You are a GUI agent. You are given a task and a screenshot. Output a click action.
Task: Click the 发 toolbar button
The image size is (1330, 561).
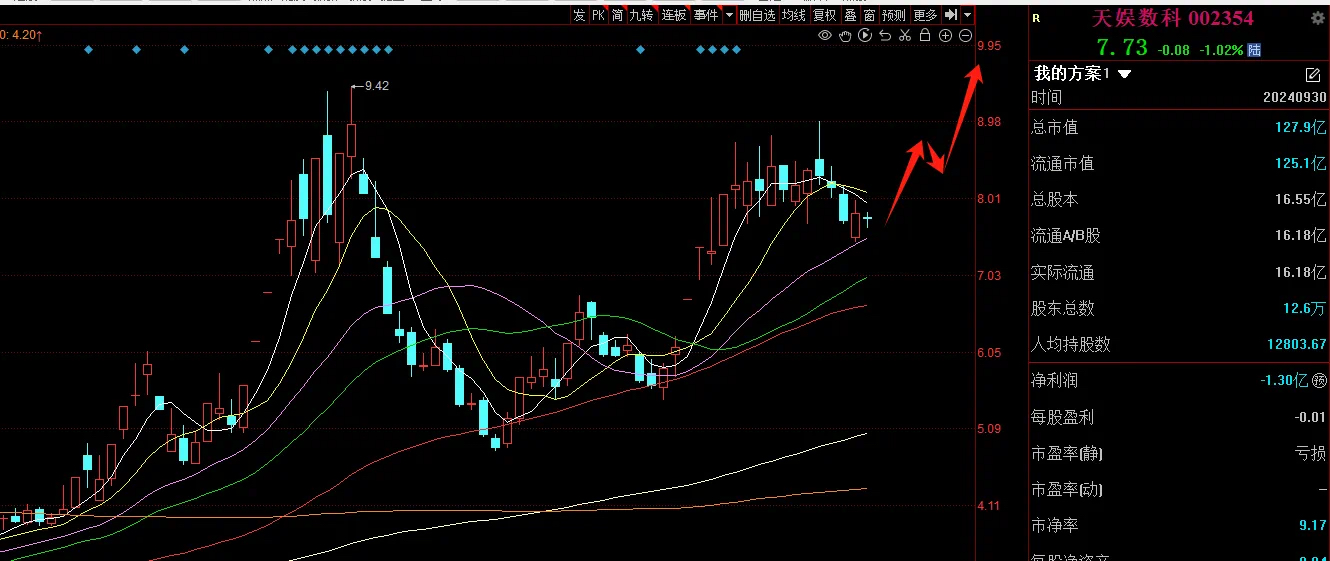point(579,15)
